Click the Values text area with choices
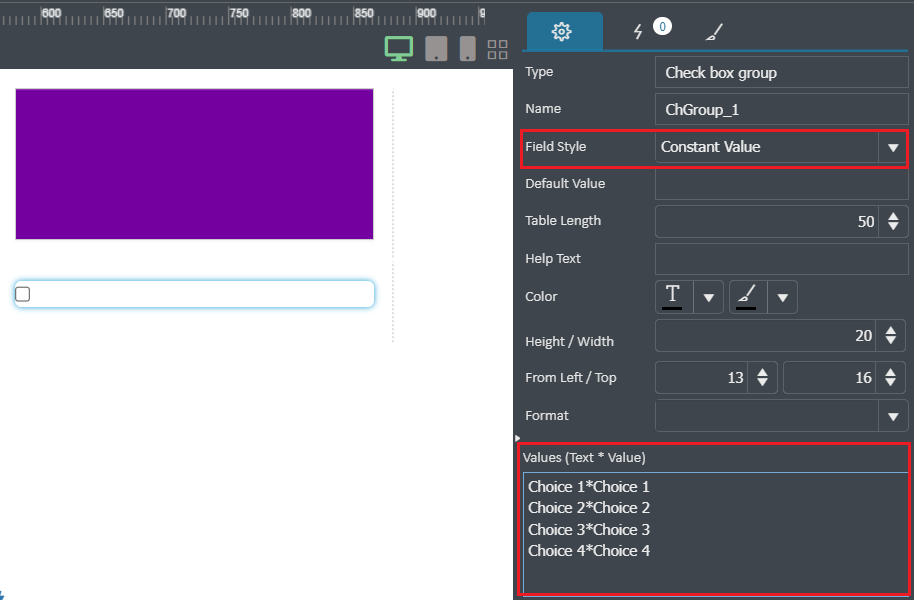The width and height of the screenshot is (915, 601). [x=715, y=533]
